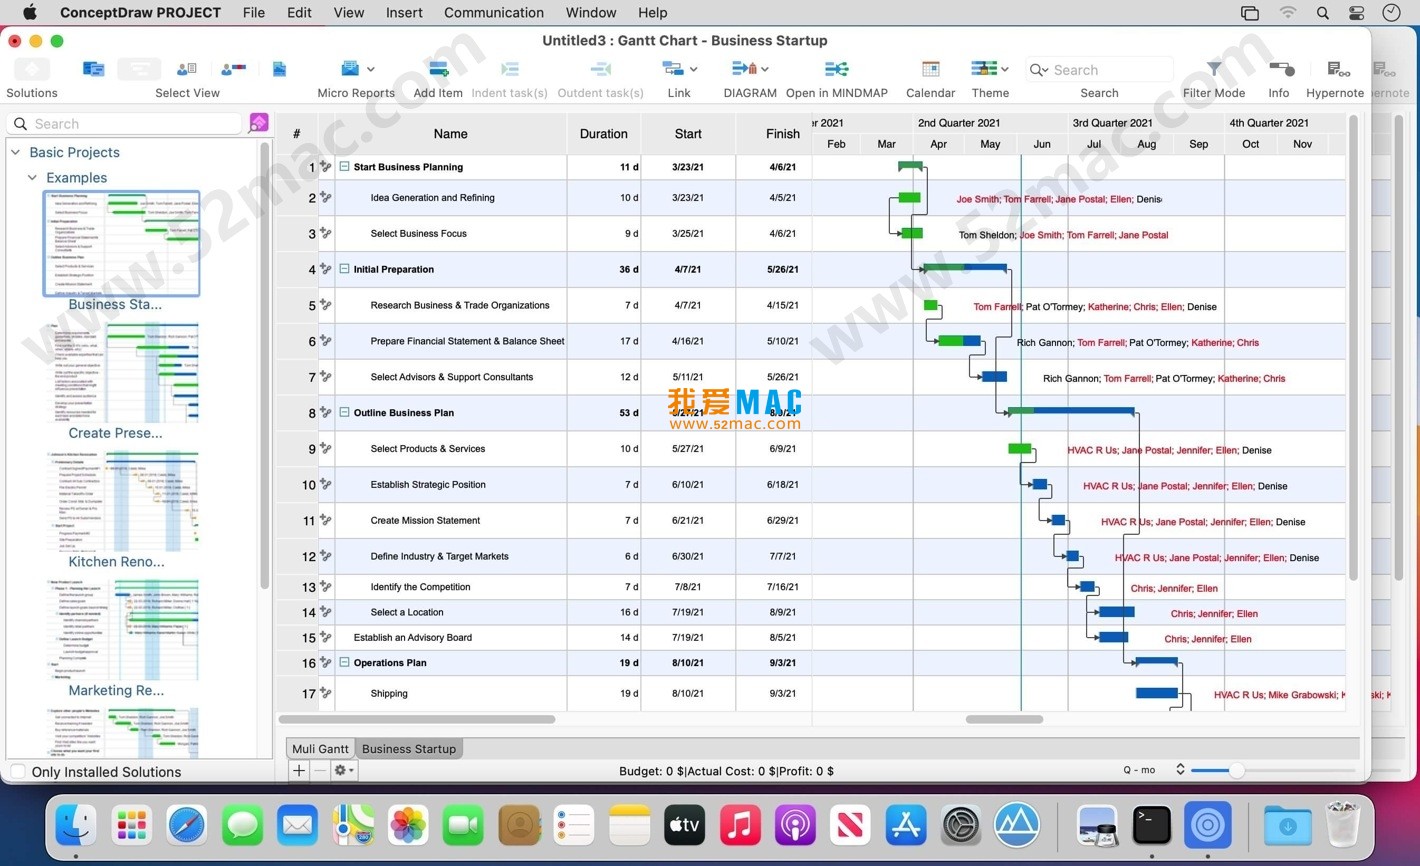Adjust the timeline zoom slider
This screenshot has height=866, width=1420.
[x=1237, y=770]
